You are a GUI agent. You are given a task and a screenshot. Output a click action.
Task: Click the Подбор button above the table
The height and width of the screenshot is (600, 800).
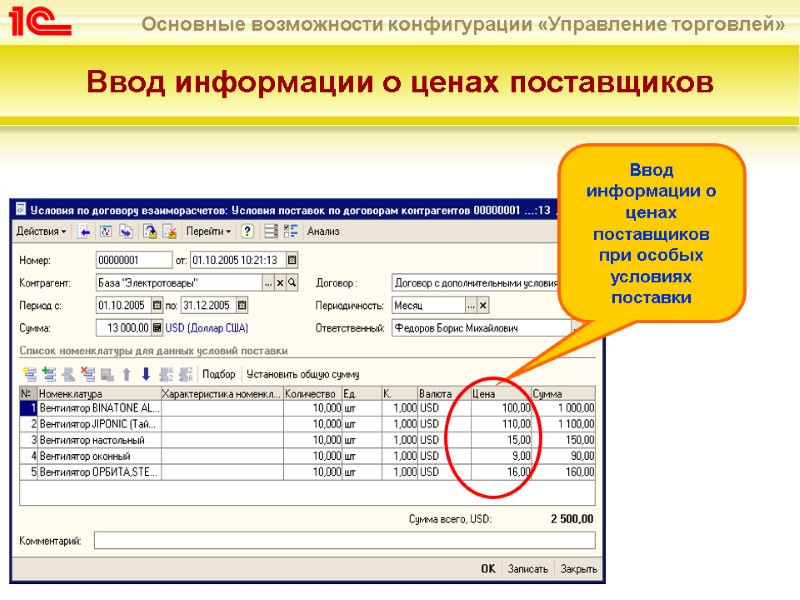tap(218, 371)
